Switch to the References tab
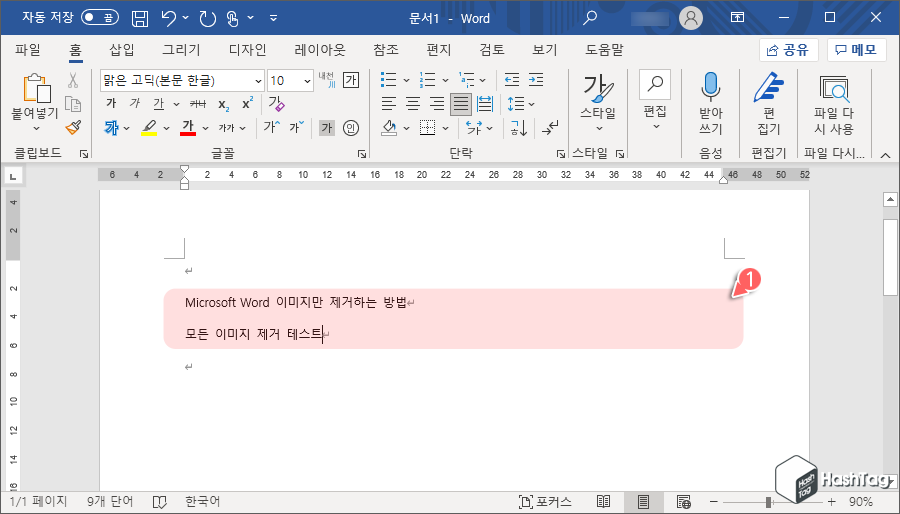This screenshot has width=900, height=514. (x=386, y=50)
